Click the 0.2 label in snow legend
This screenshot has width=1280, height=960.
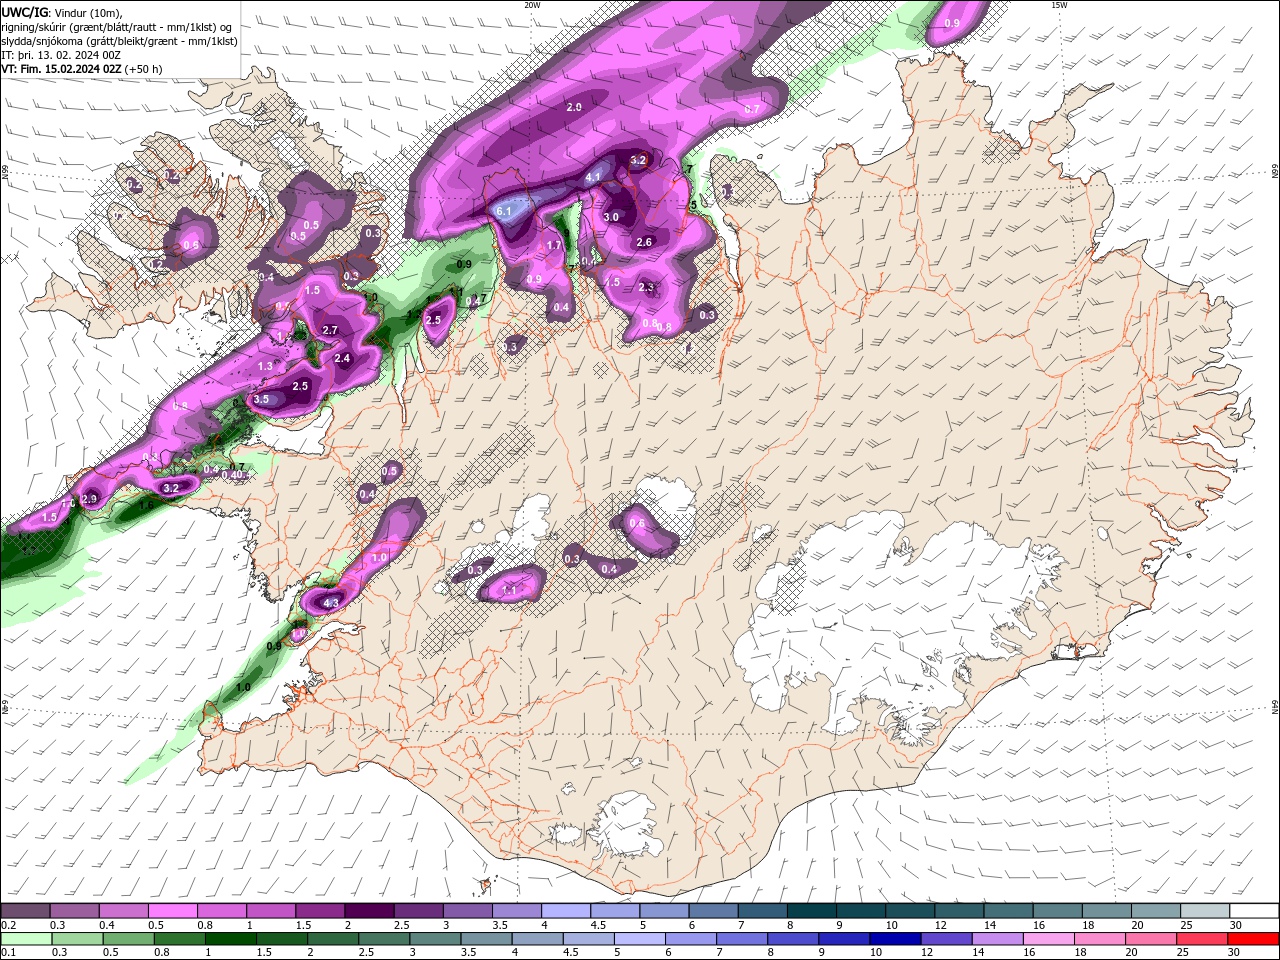tap(8, 925)
